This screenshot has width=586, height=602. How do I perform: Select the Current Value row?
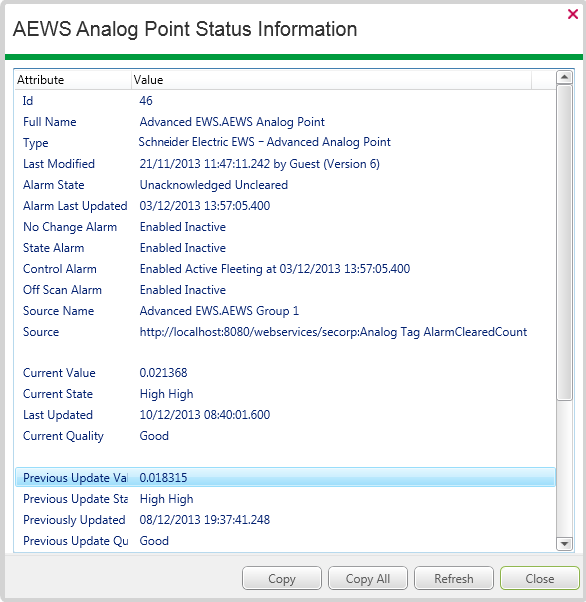pyautogui.click(x=285, y=373)
